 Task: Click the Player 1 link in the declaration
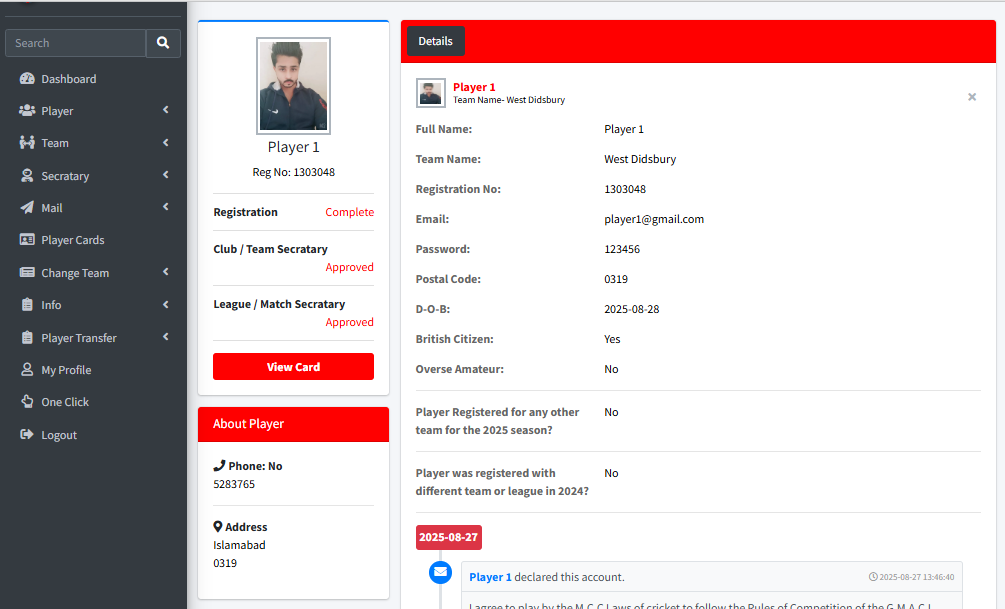point(489,576)
